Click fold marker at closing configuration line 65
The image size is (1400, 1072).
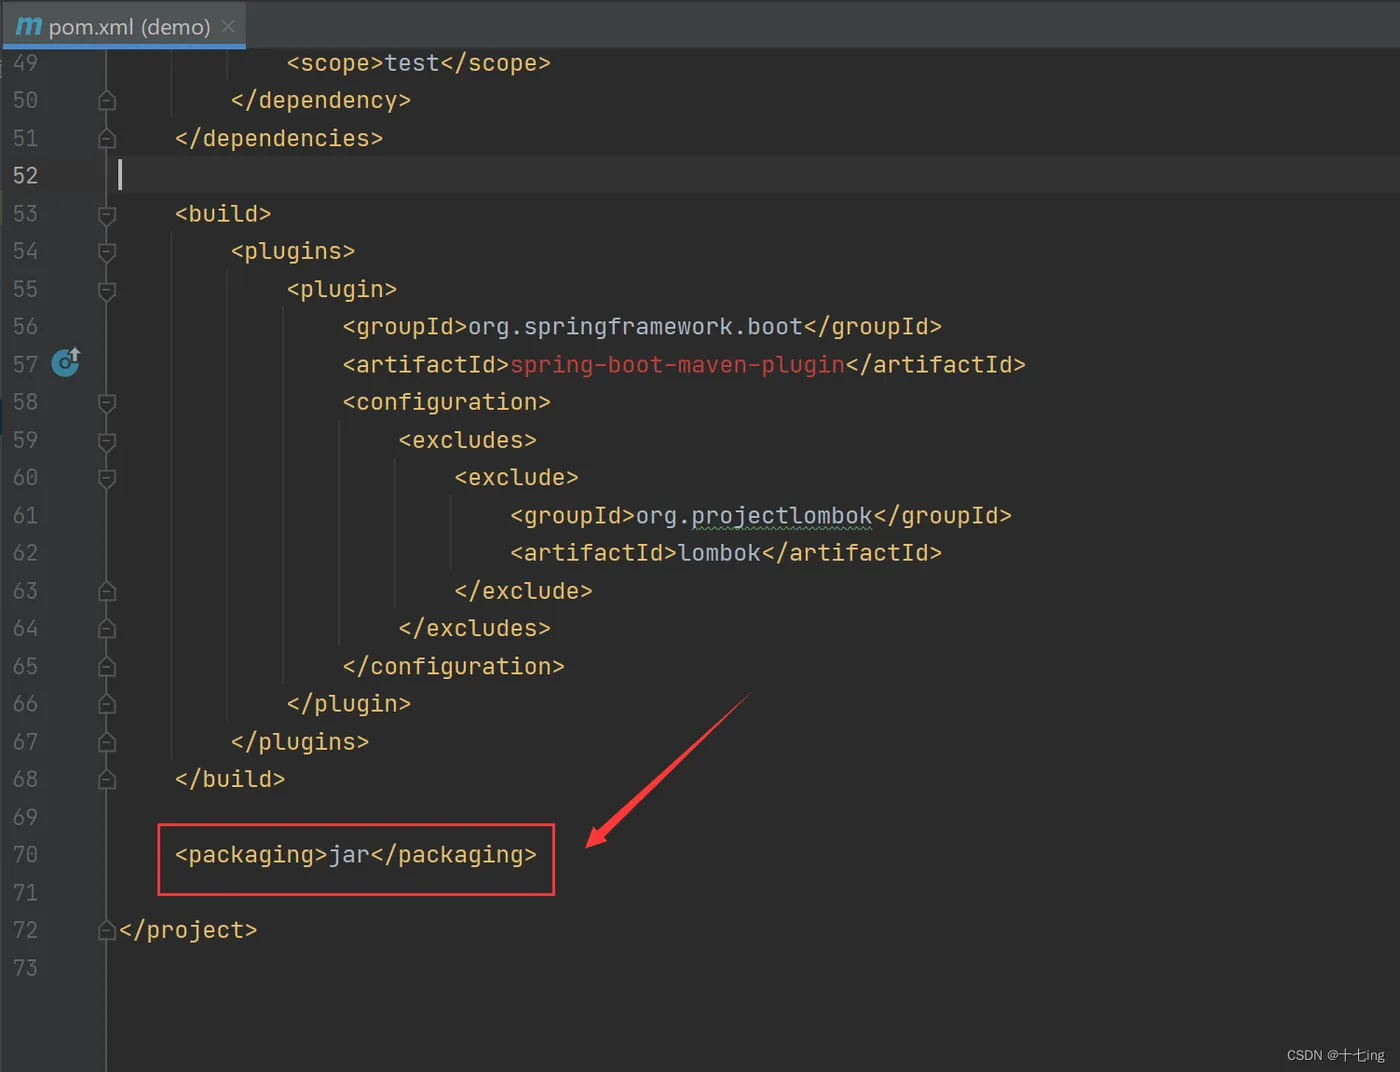coord(107,667)
